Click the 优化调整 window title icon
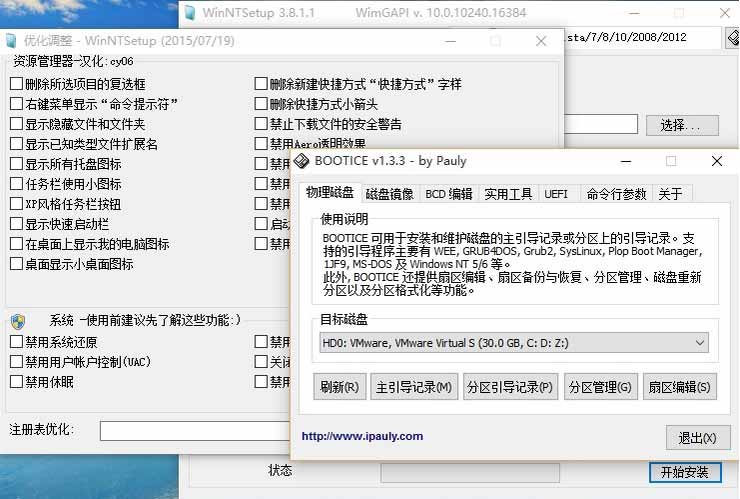This screenshot has height=499, width=740. click(x=11, y=41)
